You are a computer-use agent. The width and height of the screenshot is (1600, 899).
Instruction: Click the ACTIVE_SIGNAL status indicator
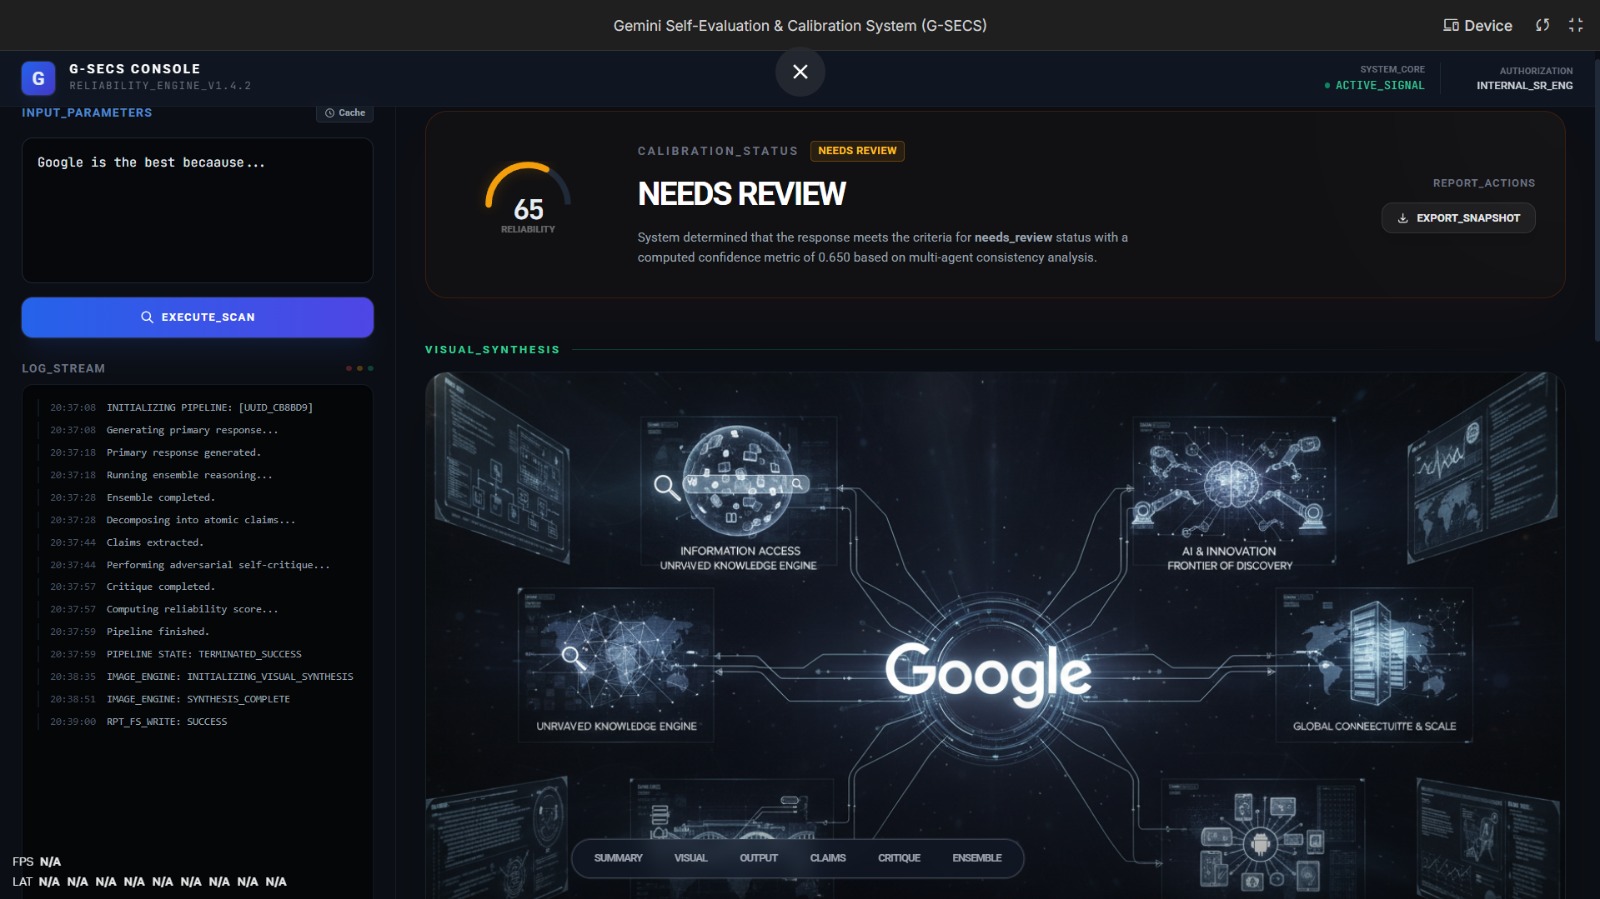1374,86
